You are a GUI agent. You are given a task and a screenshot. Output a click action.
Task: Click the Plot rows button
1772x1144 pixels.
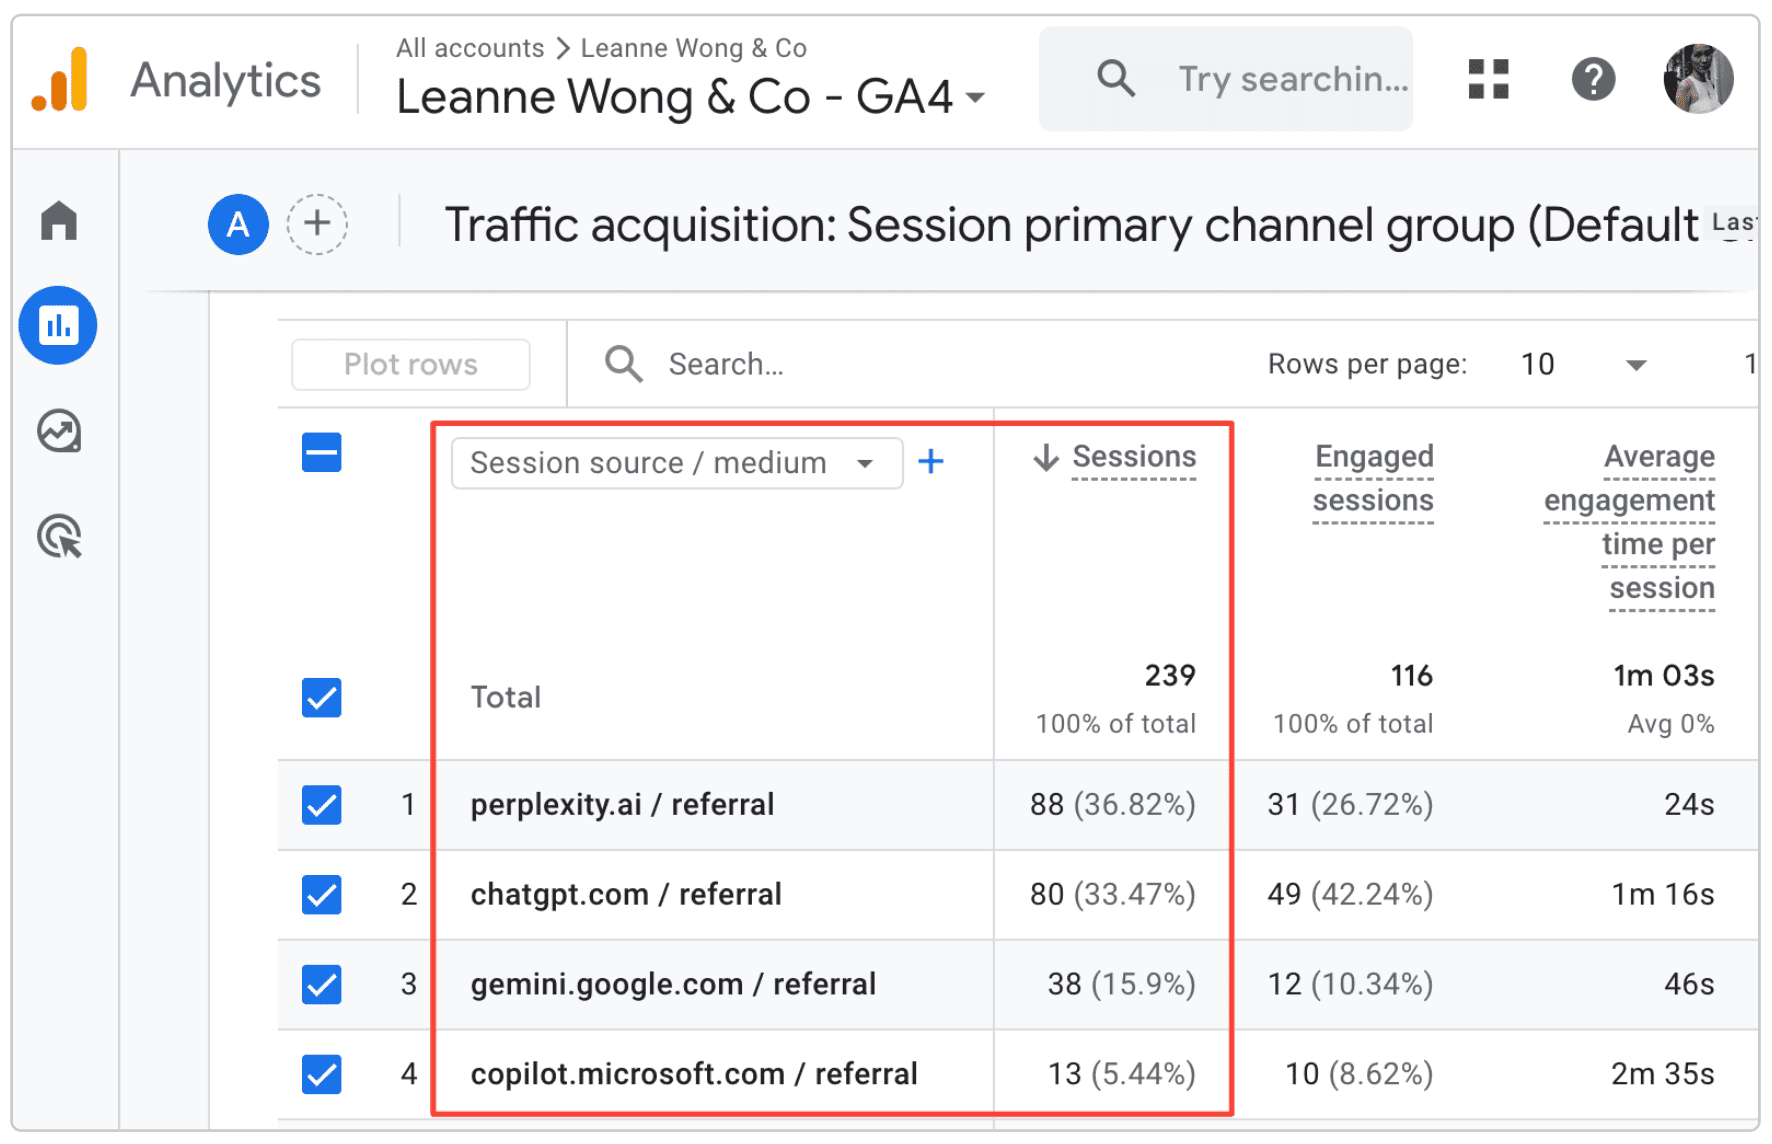coord(411,364)
